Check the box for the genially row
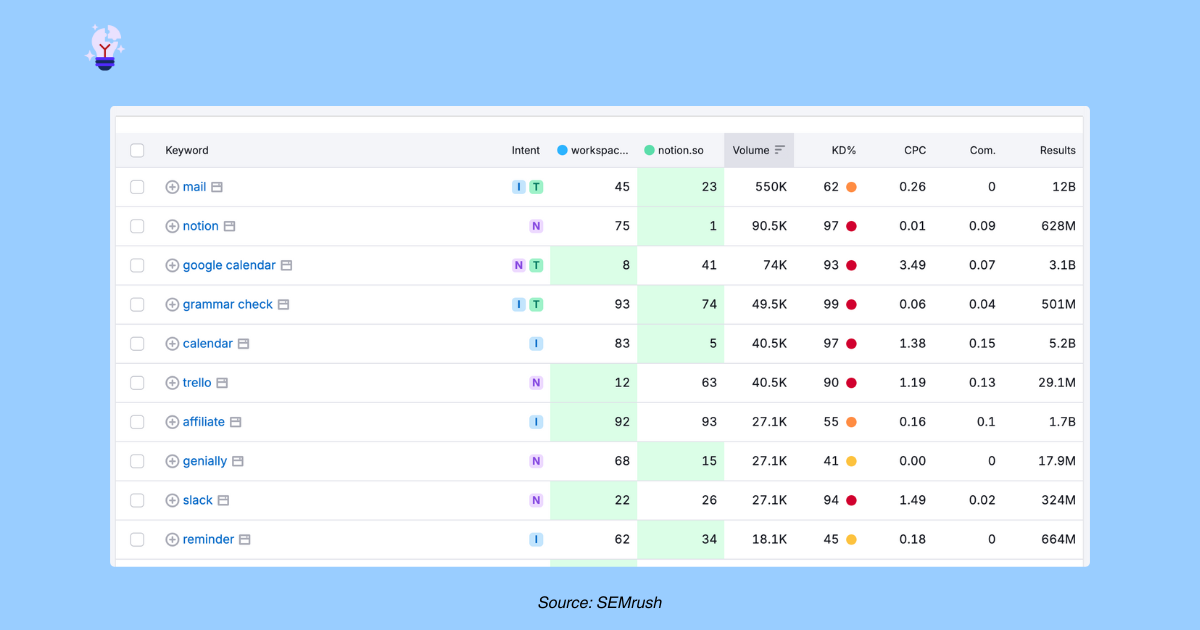 coord(137,461)
